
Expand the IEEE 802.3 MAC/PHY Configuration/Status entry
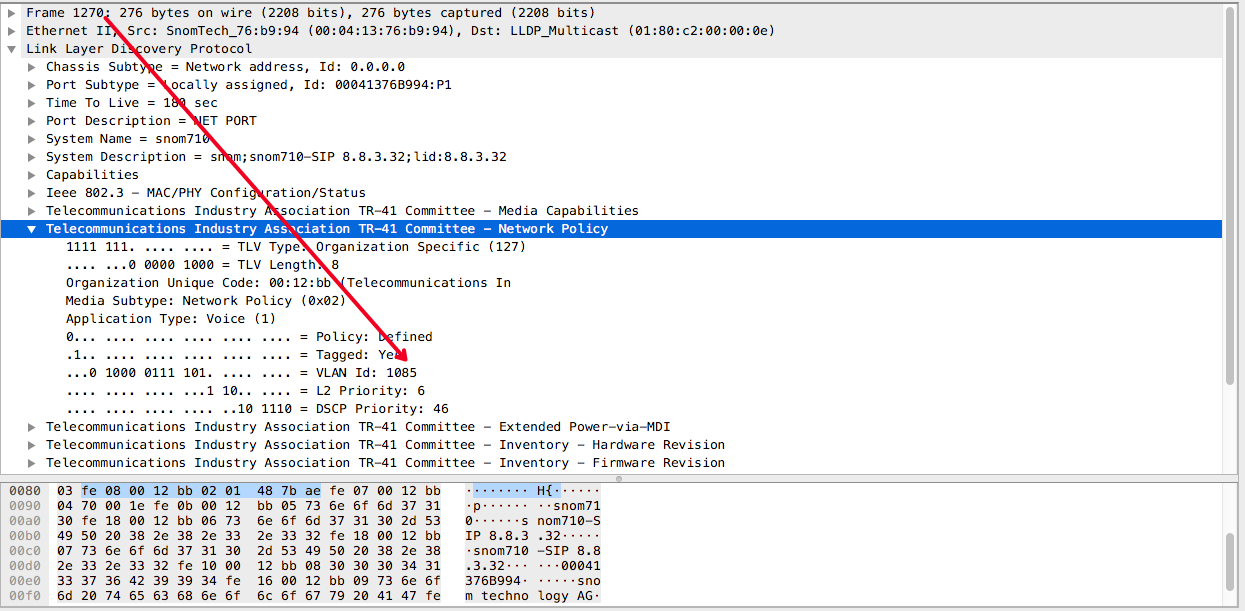(31, 192)
